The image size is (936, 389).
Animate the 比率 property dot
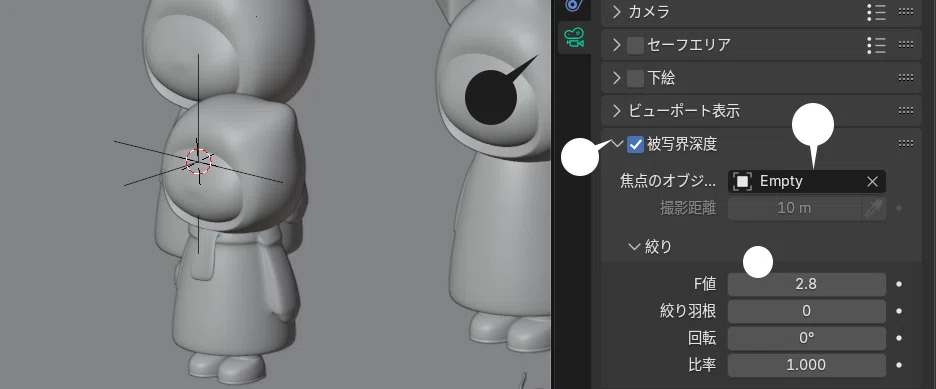pos(899,365)
